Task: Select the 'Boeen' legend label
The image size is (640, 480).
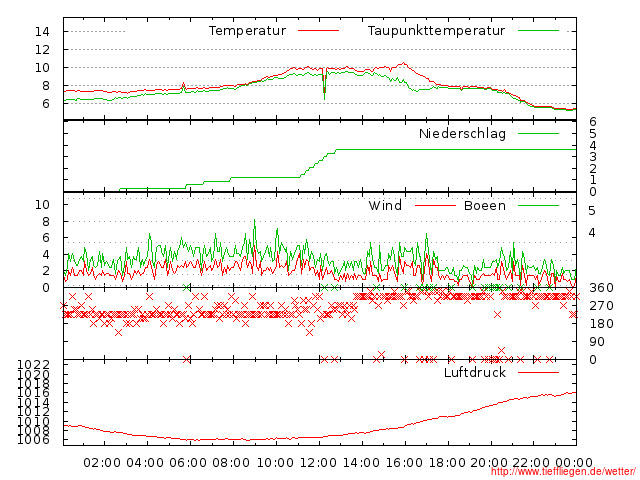Action: pyautogui.click(x=485, y=205)
